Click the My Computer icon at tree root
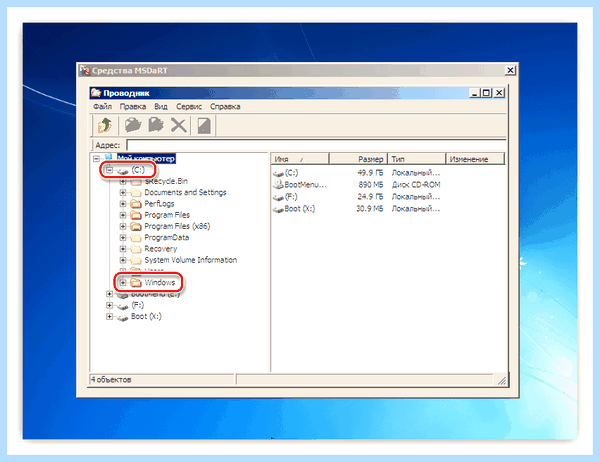This screenshot has height=462, width=600. click(x=109, y=158)
